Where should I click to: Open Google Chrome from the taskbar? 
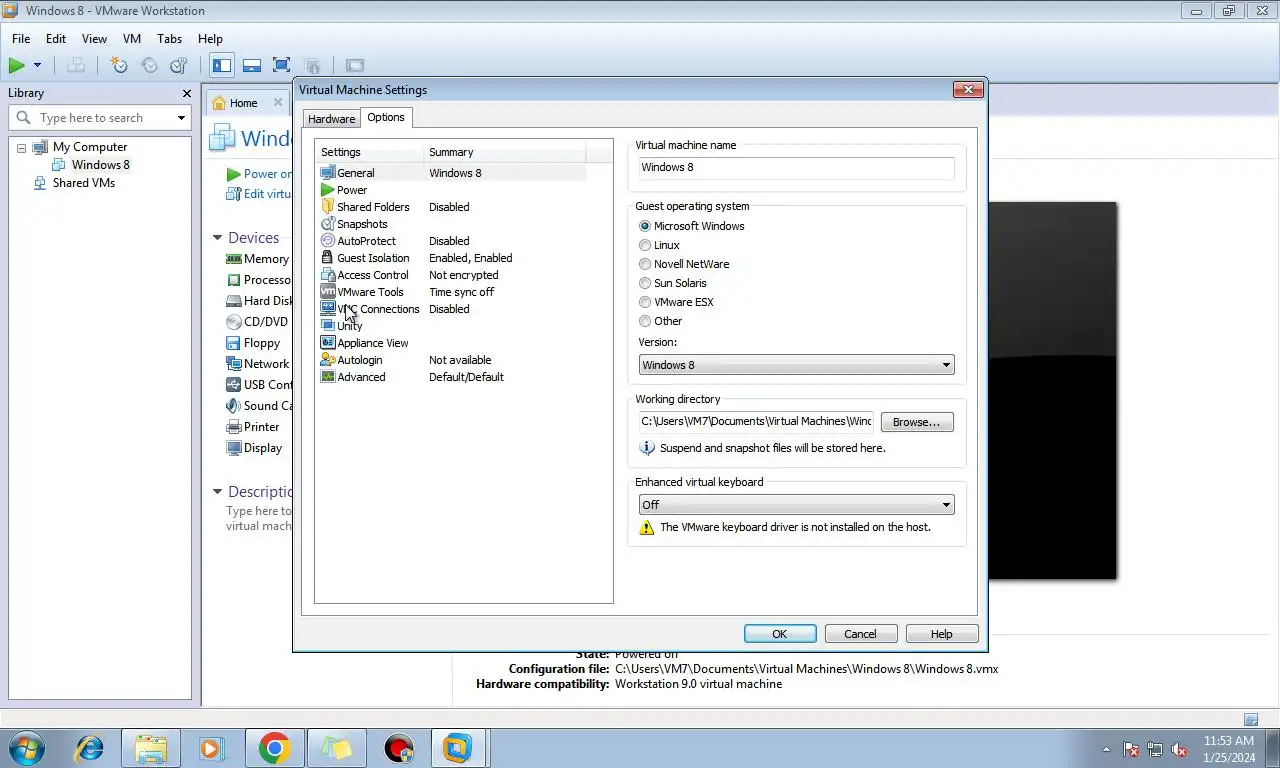click(x=274, y=748)
